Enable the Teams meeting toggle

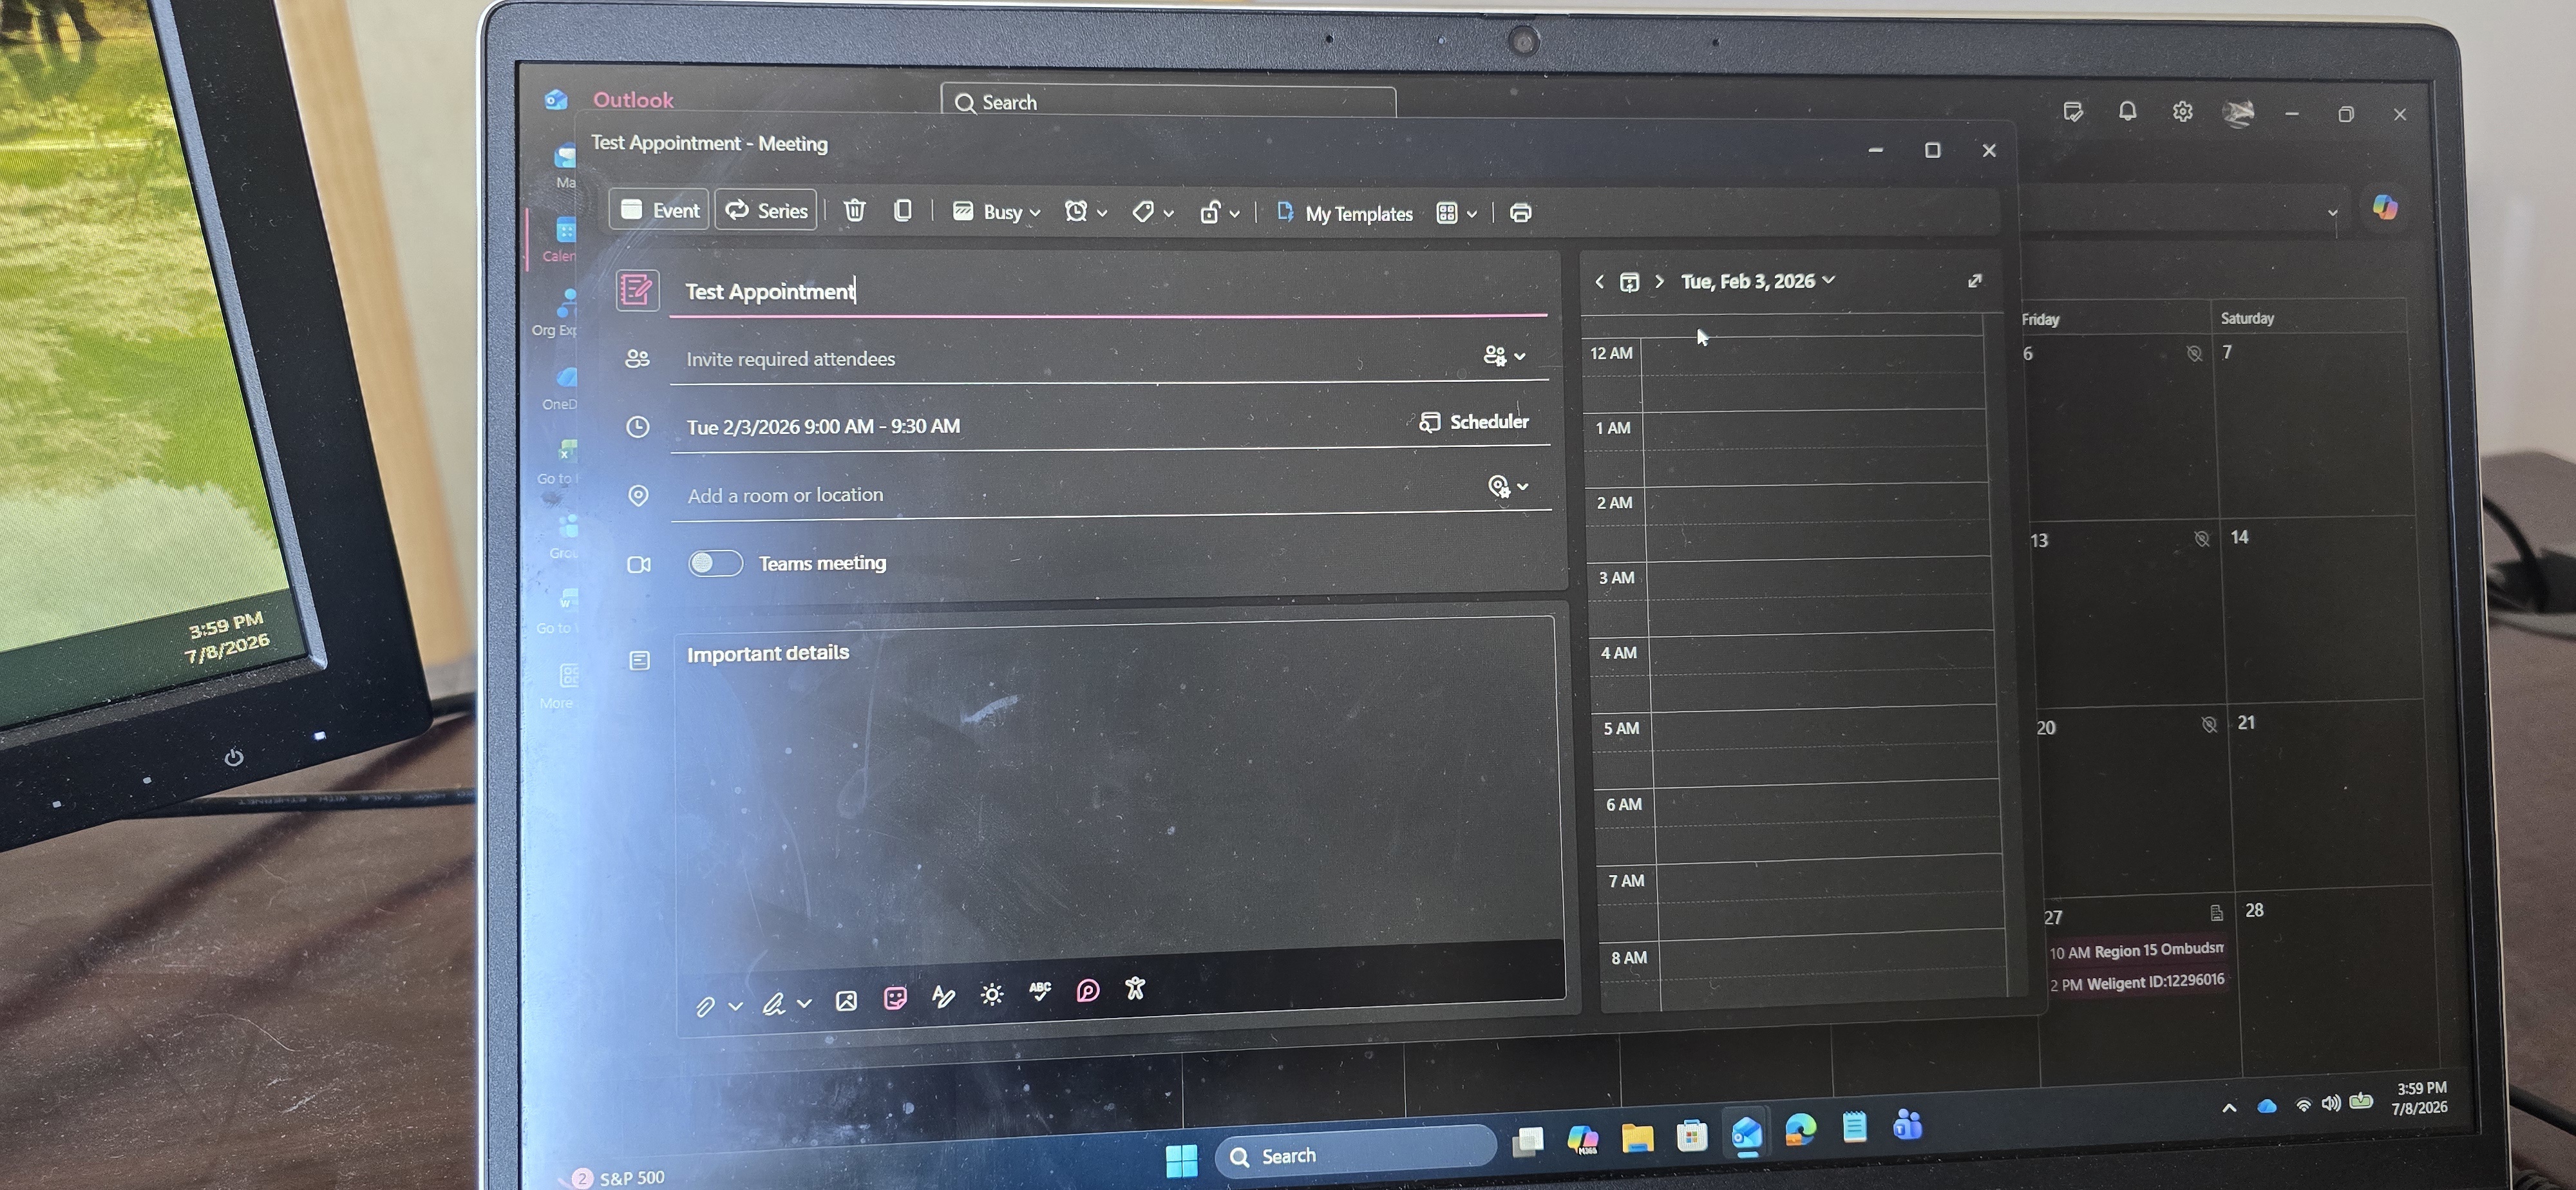[715, 563]
